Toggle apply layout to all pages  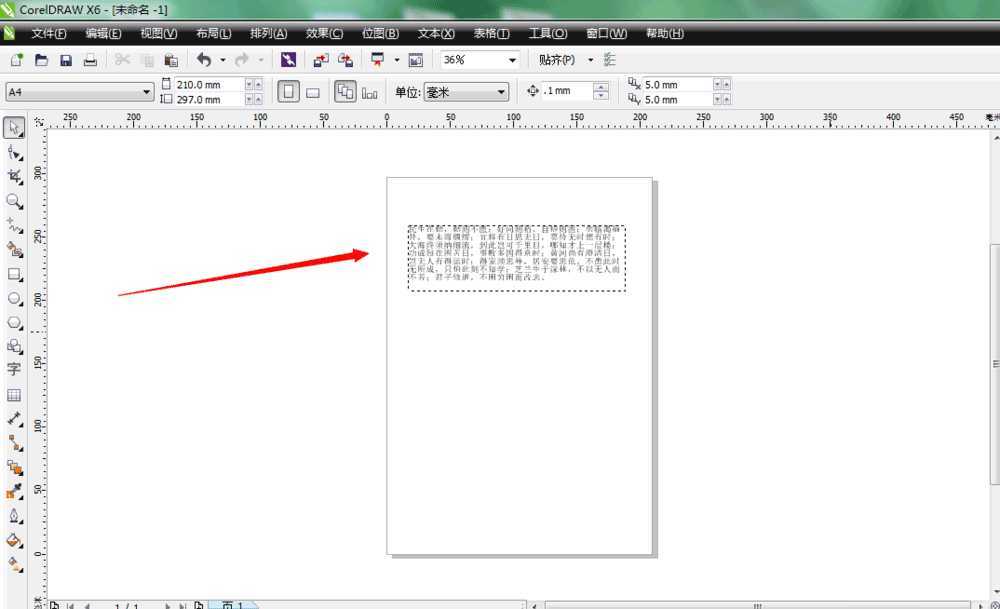click(345, 92)
